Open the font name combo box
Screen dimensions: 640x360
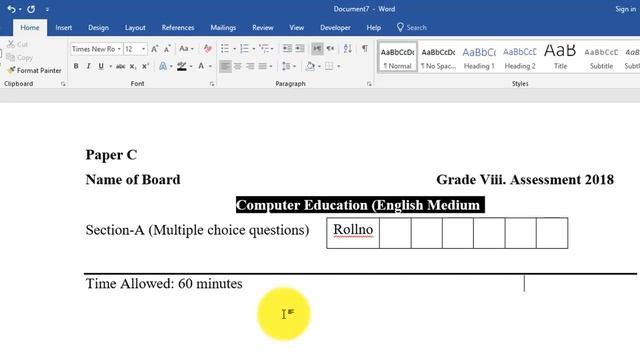96,49
